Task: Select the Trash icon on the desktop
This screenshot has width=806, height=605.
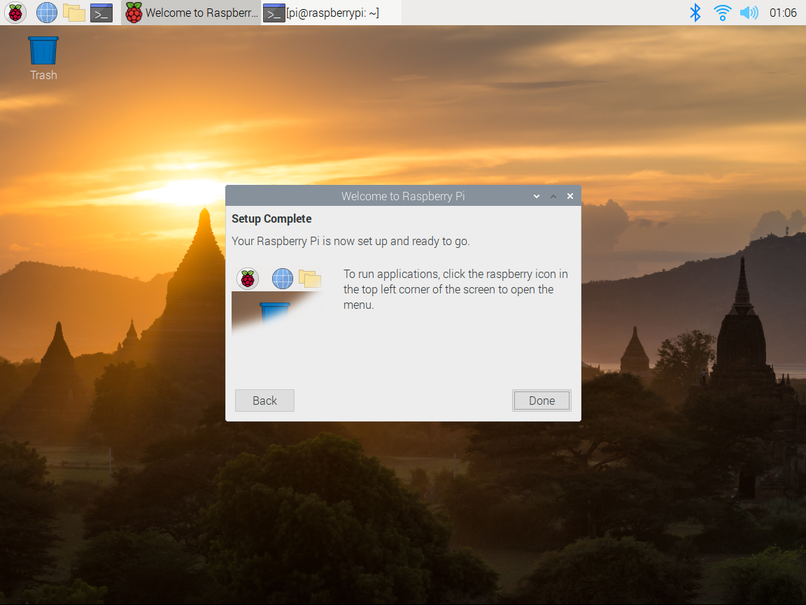Action: (43, 58)
